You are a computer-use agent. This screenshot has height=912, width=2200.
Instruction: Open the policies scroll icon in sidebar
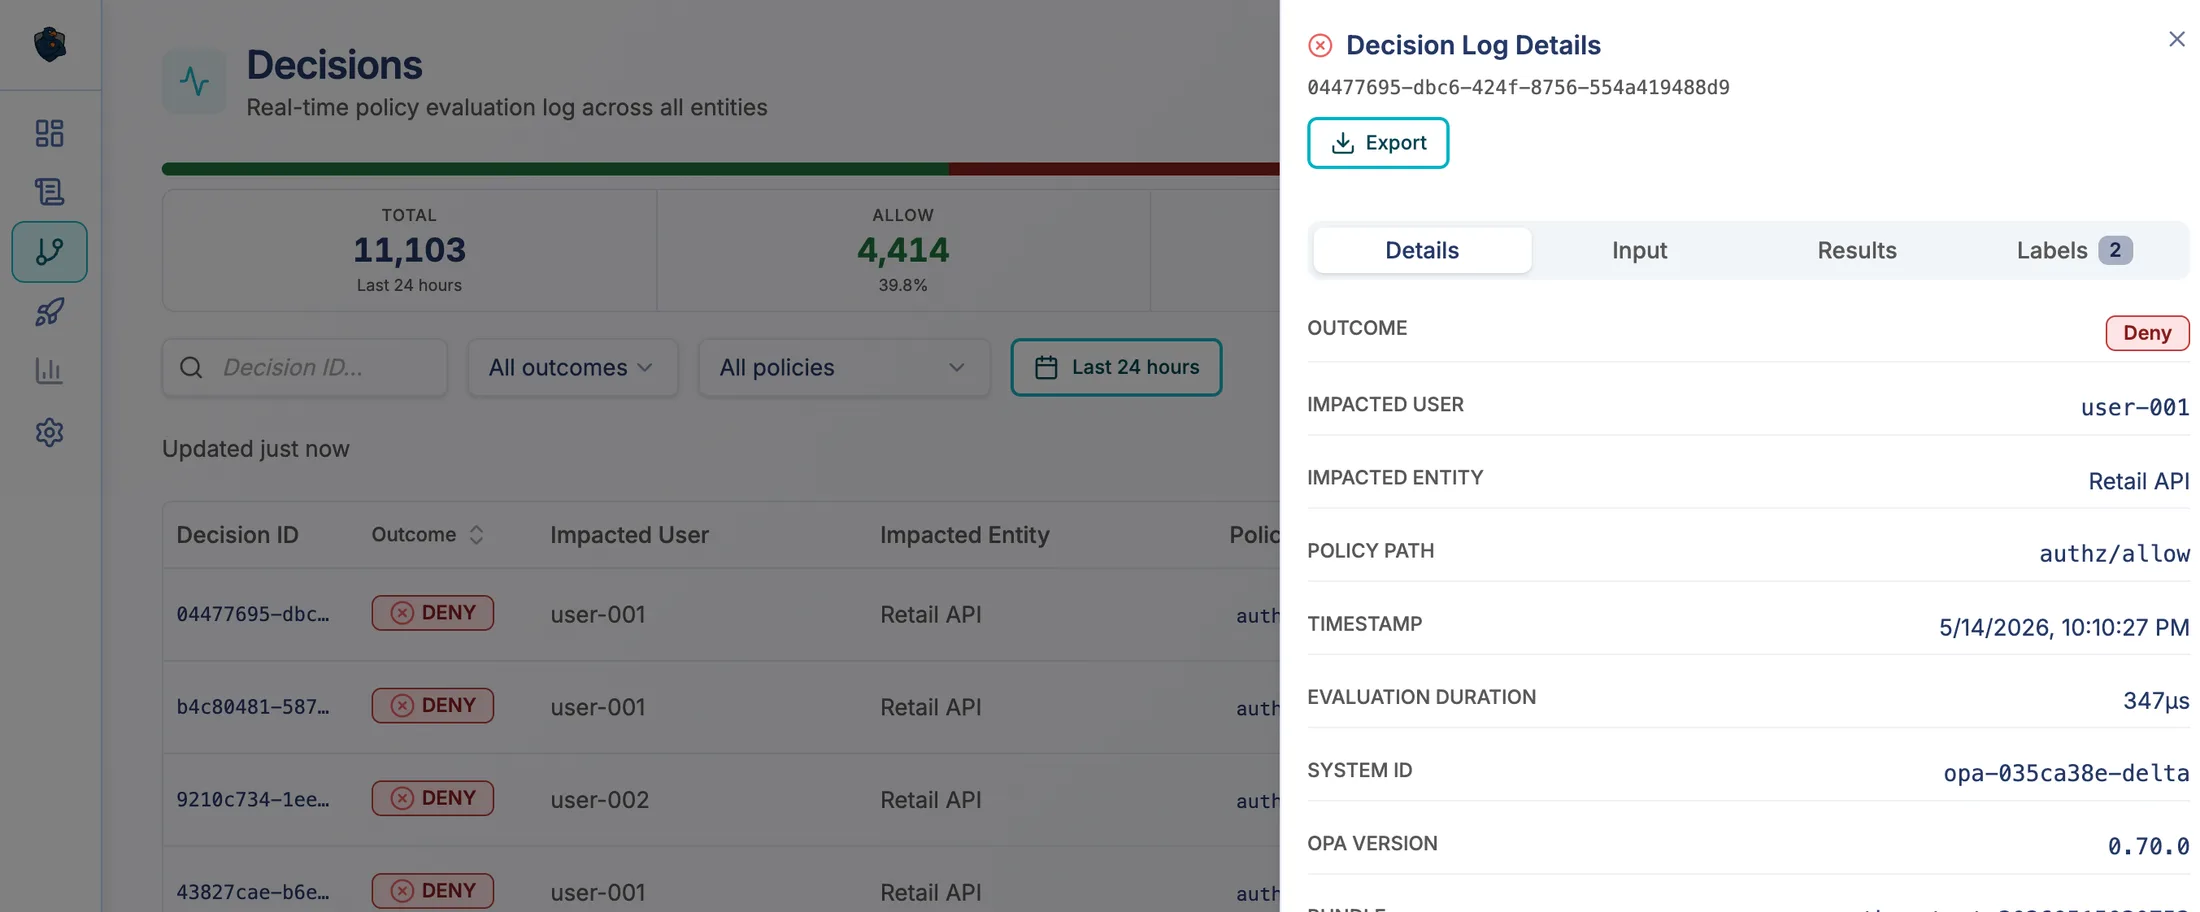coord(49,191)
